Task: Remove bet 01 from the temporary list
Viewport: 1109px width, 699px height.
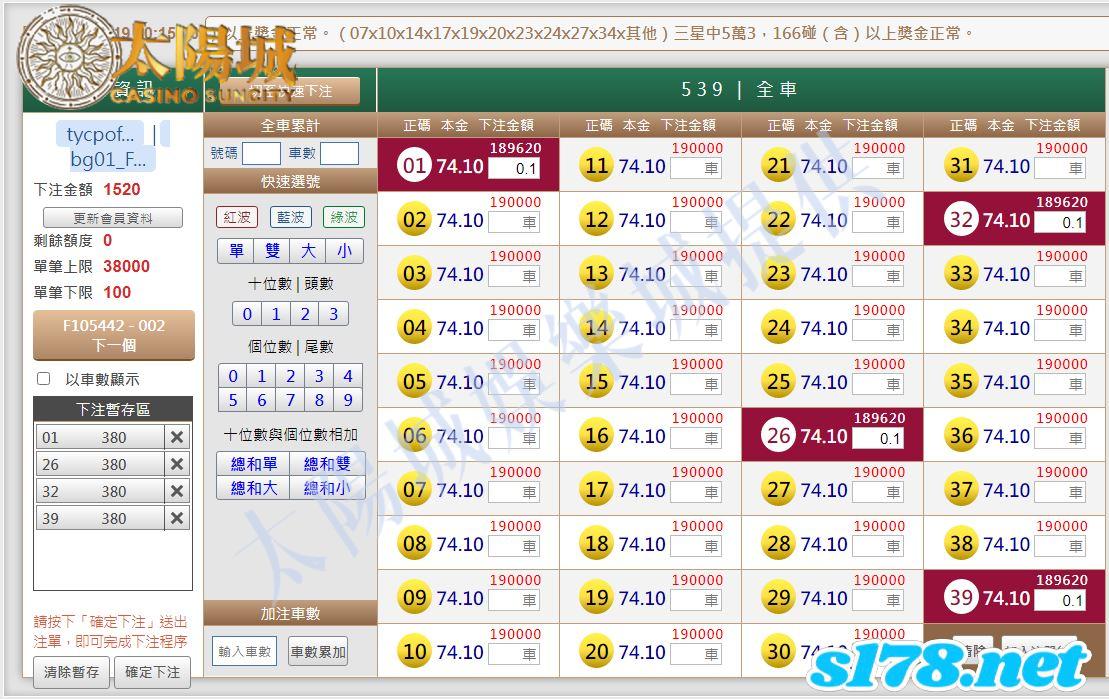Action: tap(177, 437)
